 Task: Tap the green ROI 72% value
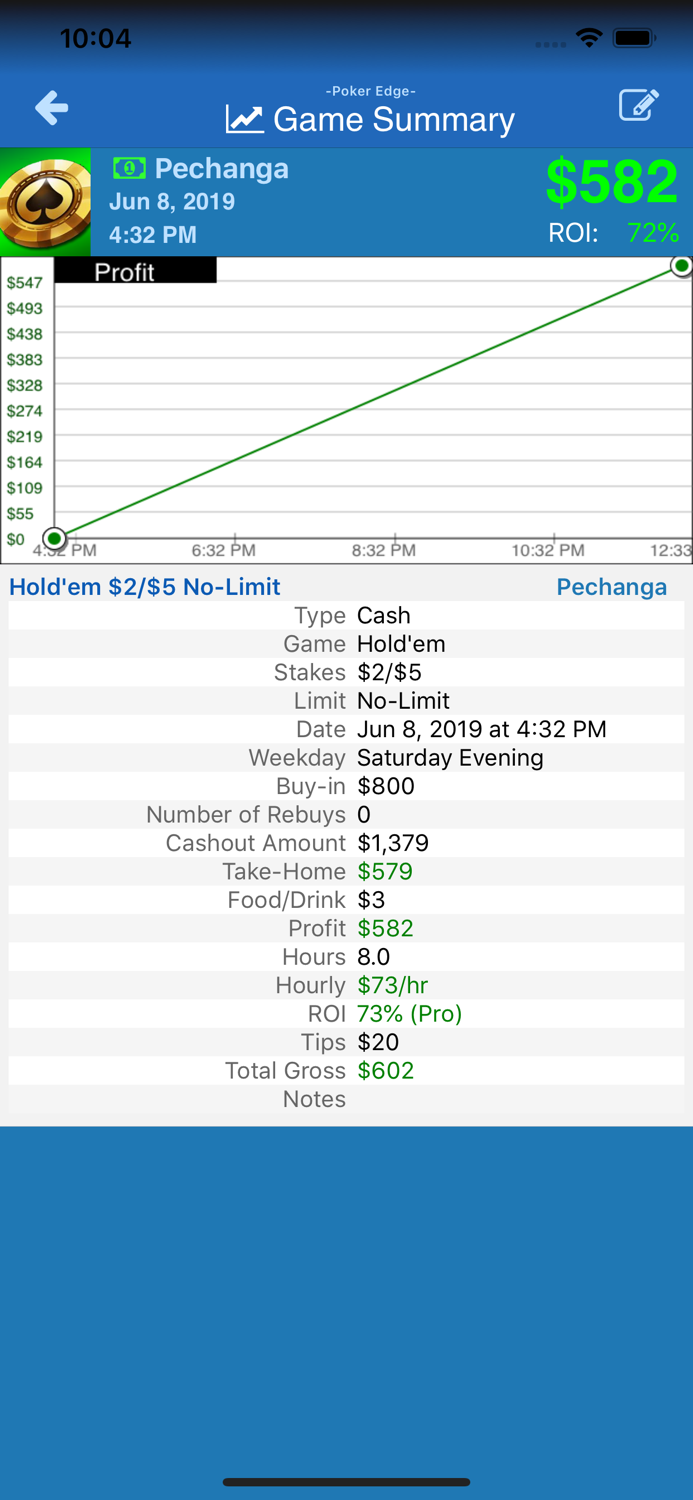pyautogui.click(x=655, y=232)
